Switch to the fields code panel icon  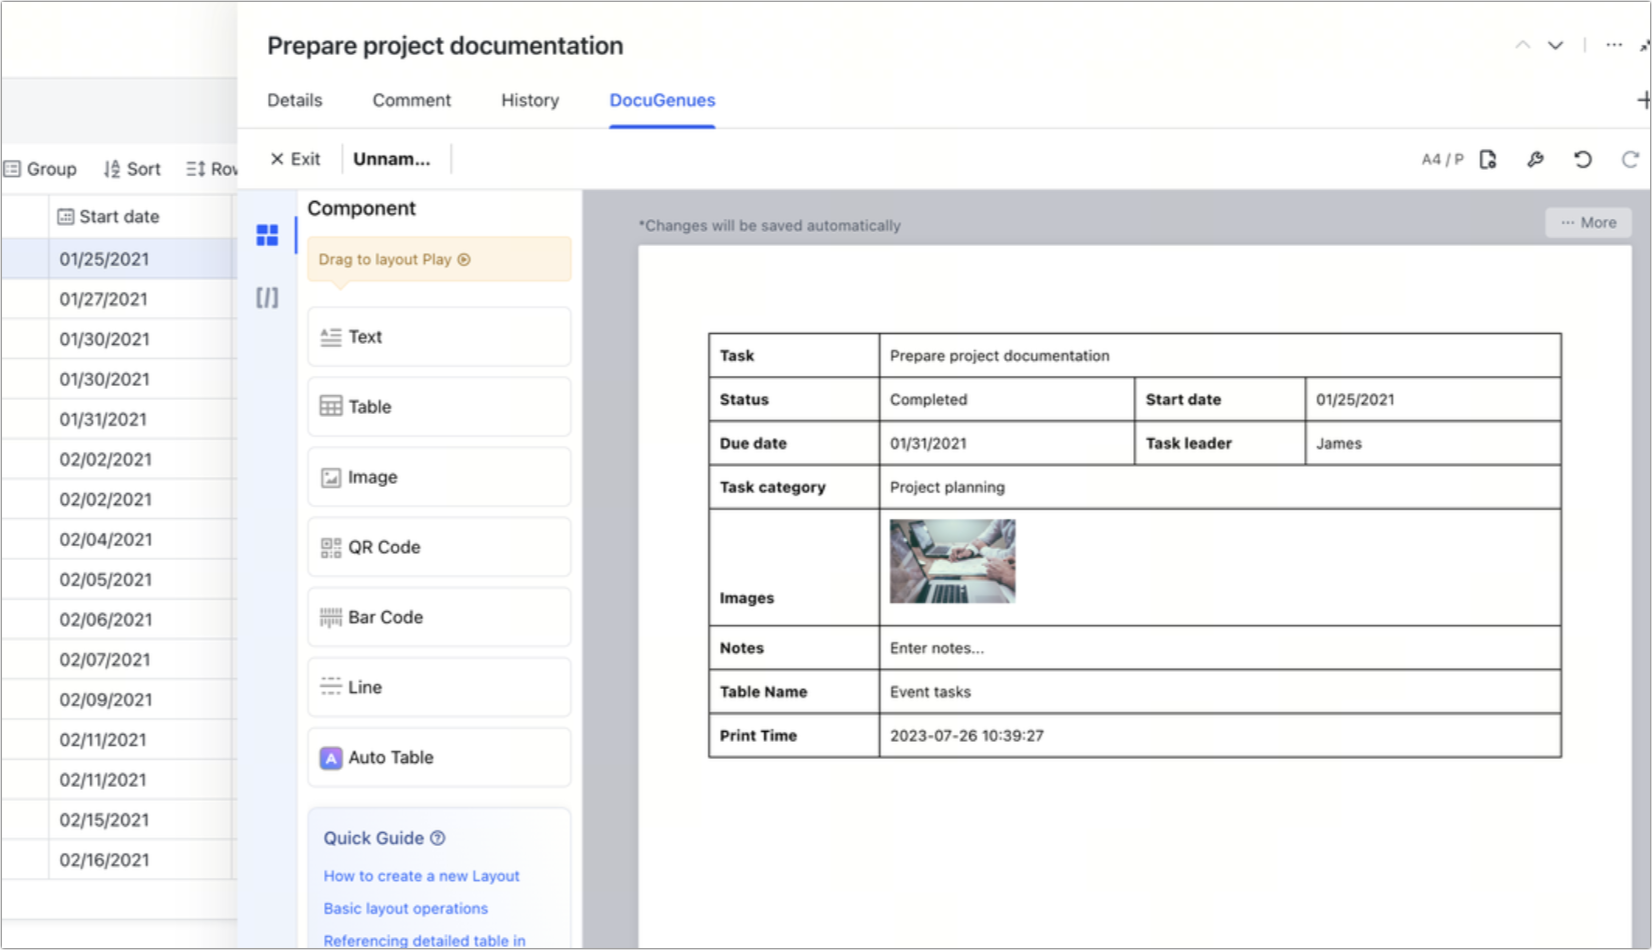point(267,297)
